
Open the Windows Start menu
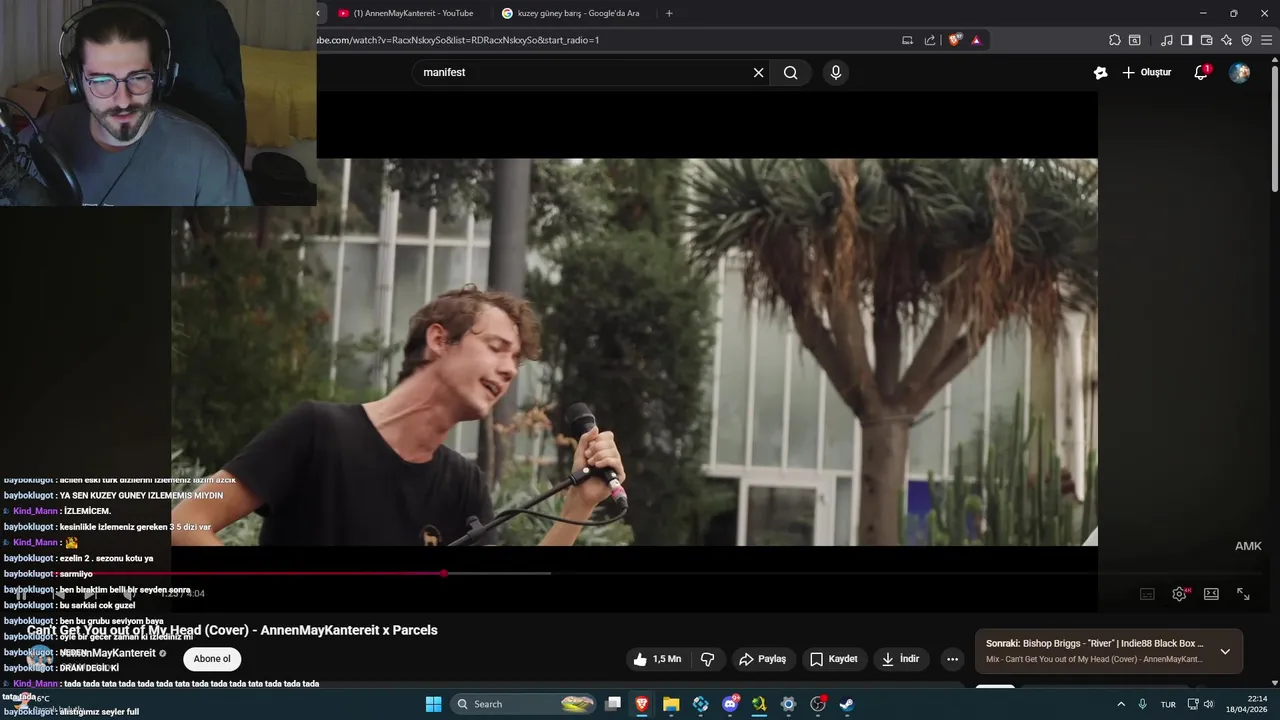433,704
